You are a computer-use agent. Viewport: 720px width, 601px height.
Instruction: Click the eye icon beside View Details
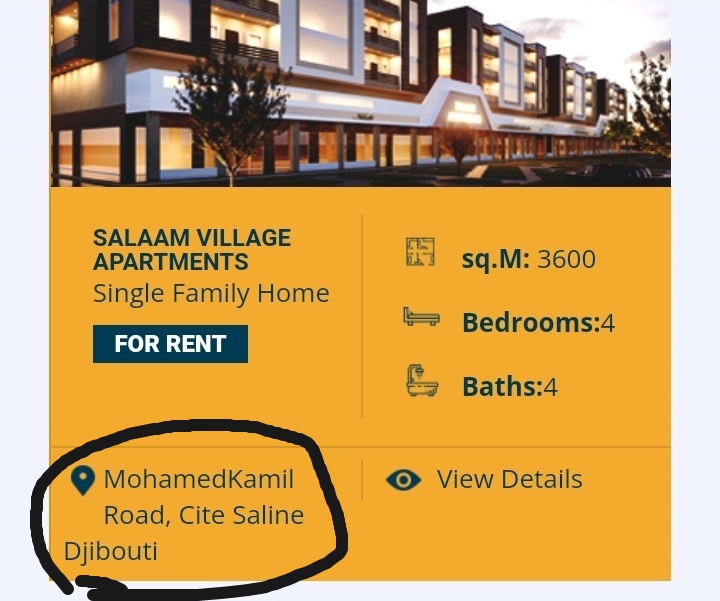403,480
